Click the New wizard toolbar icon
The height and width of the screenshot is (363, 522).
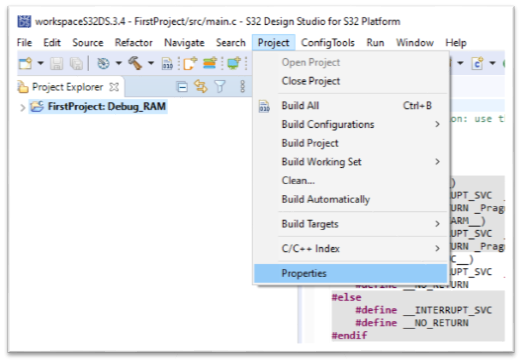26,63
